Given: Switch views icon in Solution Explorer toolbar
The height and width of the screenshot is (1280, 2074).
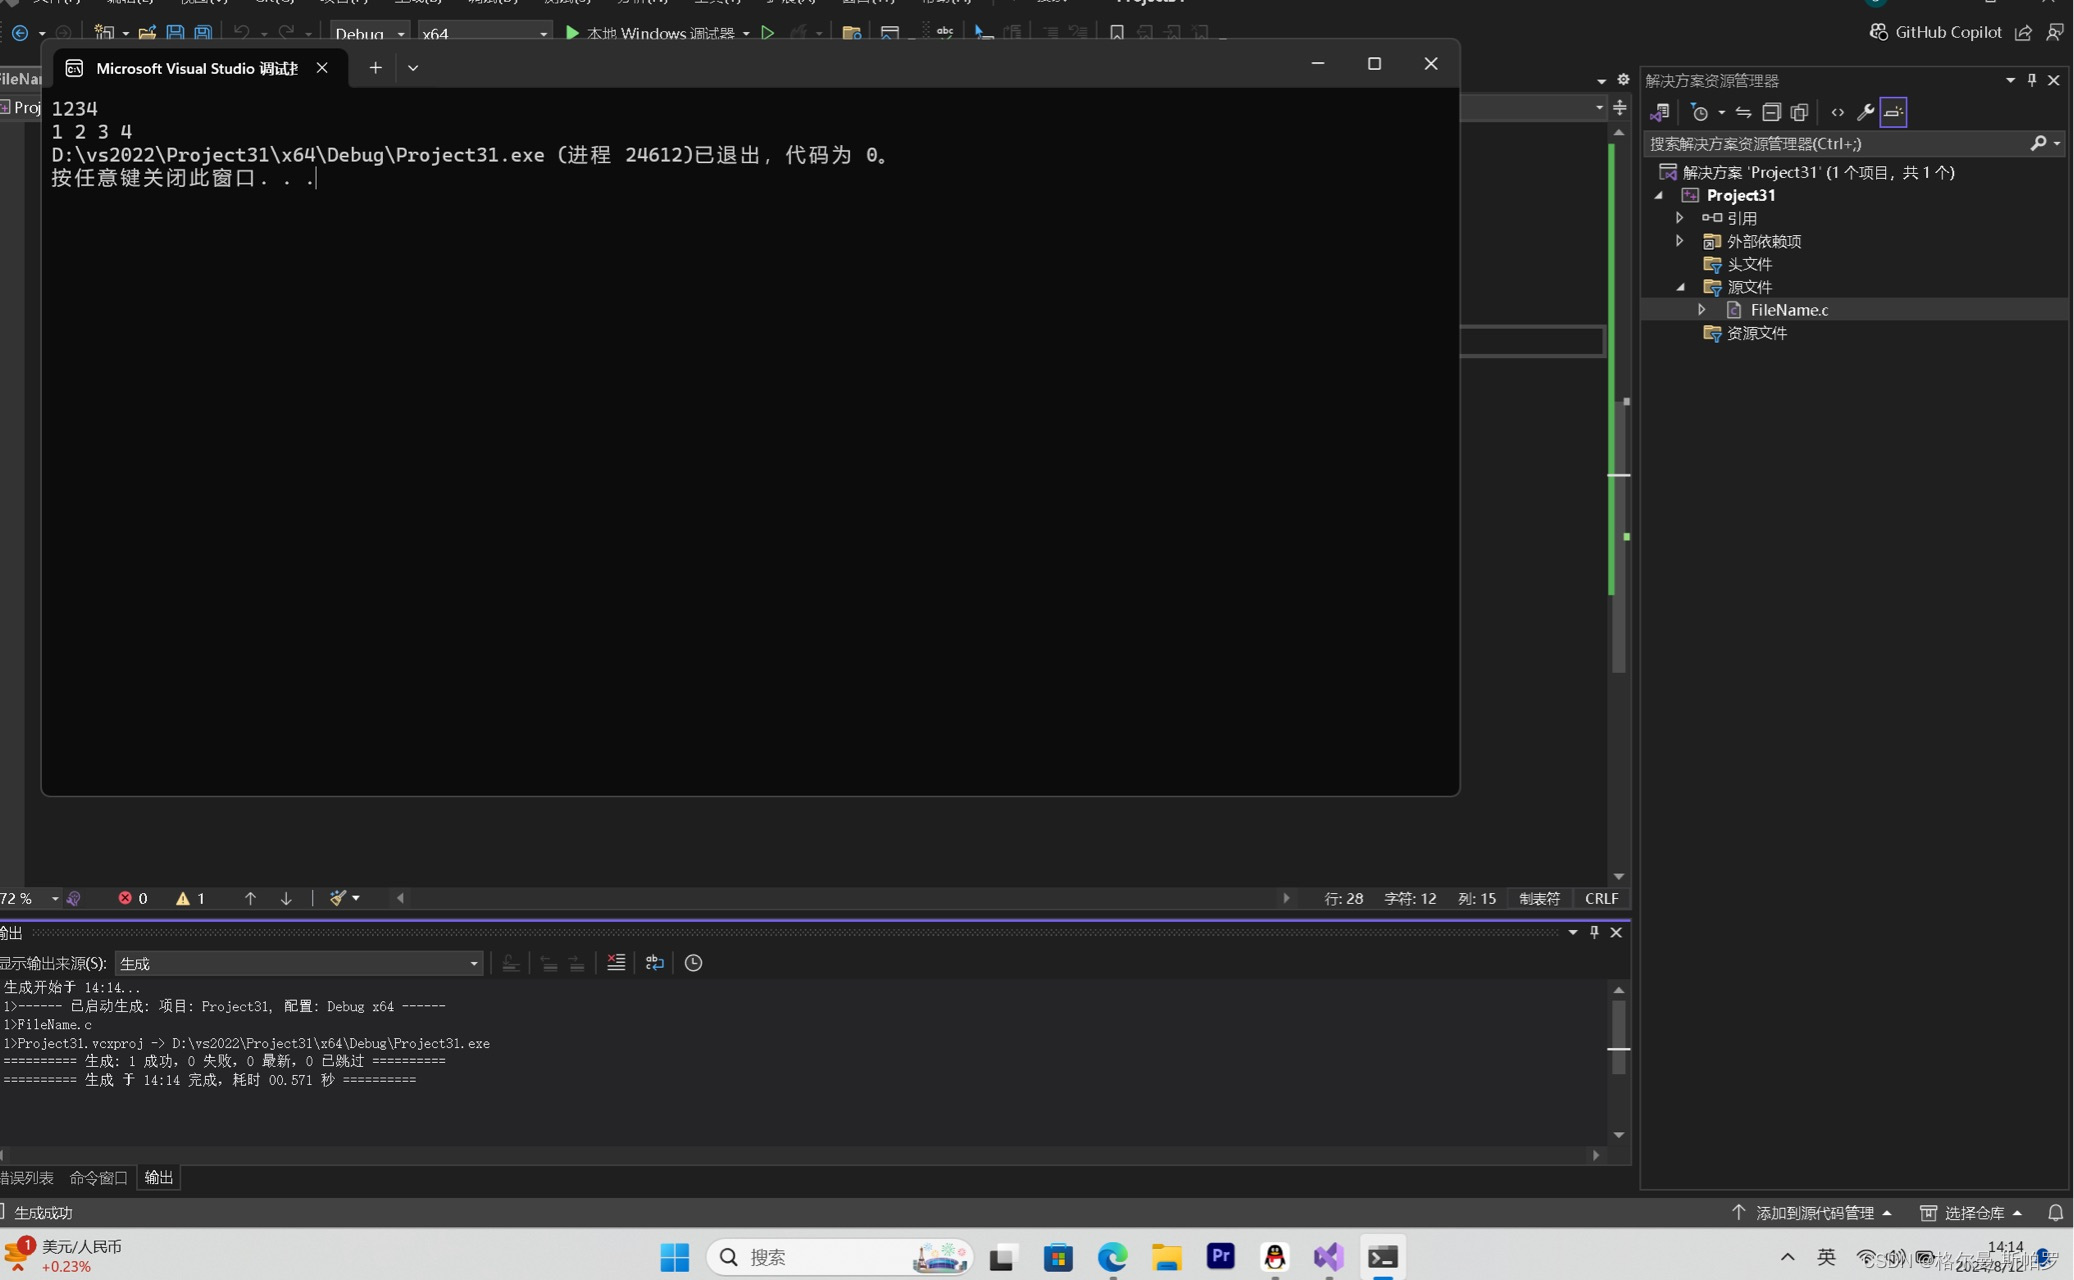Looking at the screenshot, I should 1660,112.
